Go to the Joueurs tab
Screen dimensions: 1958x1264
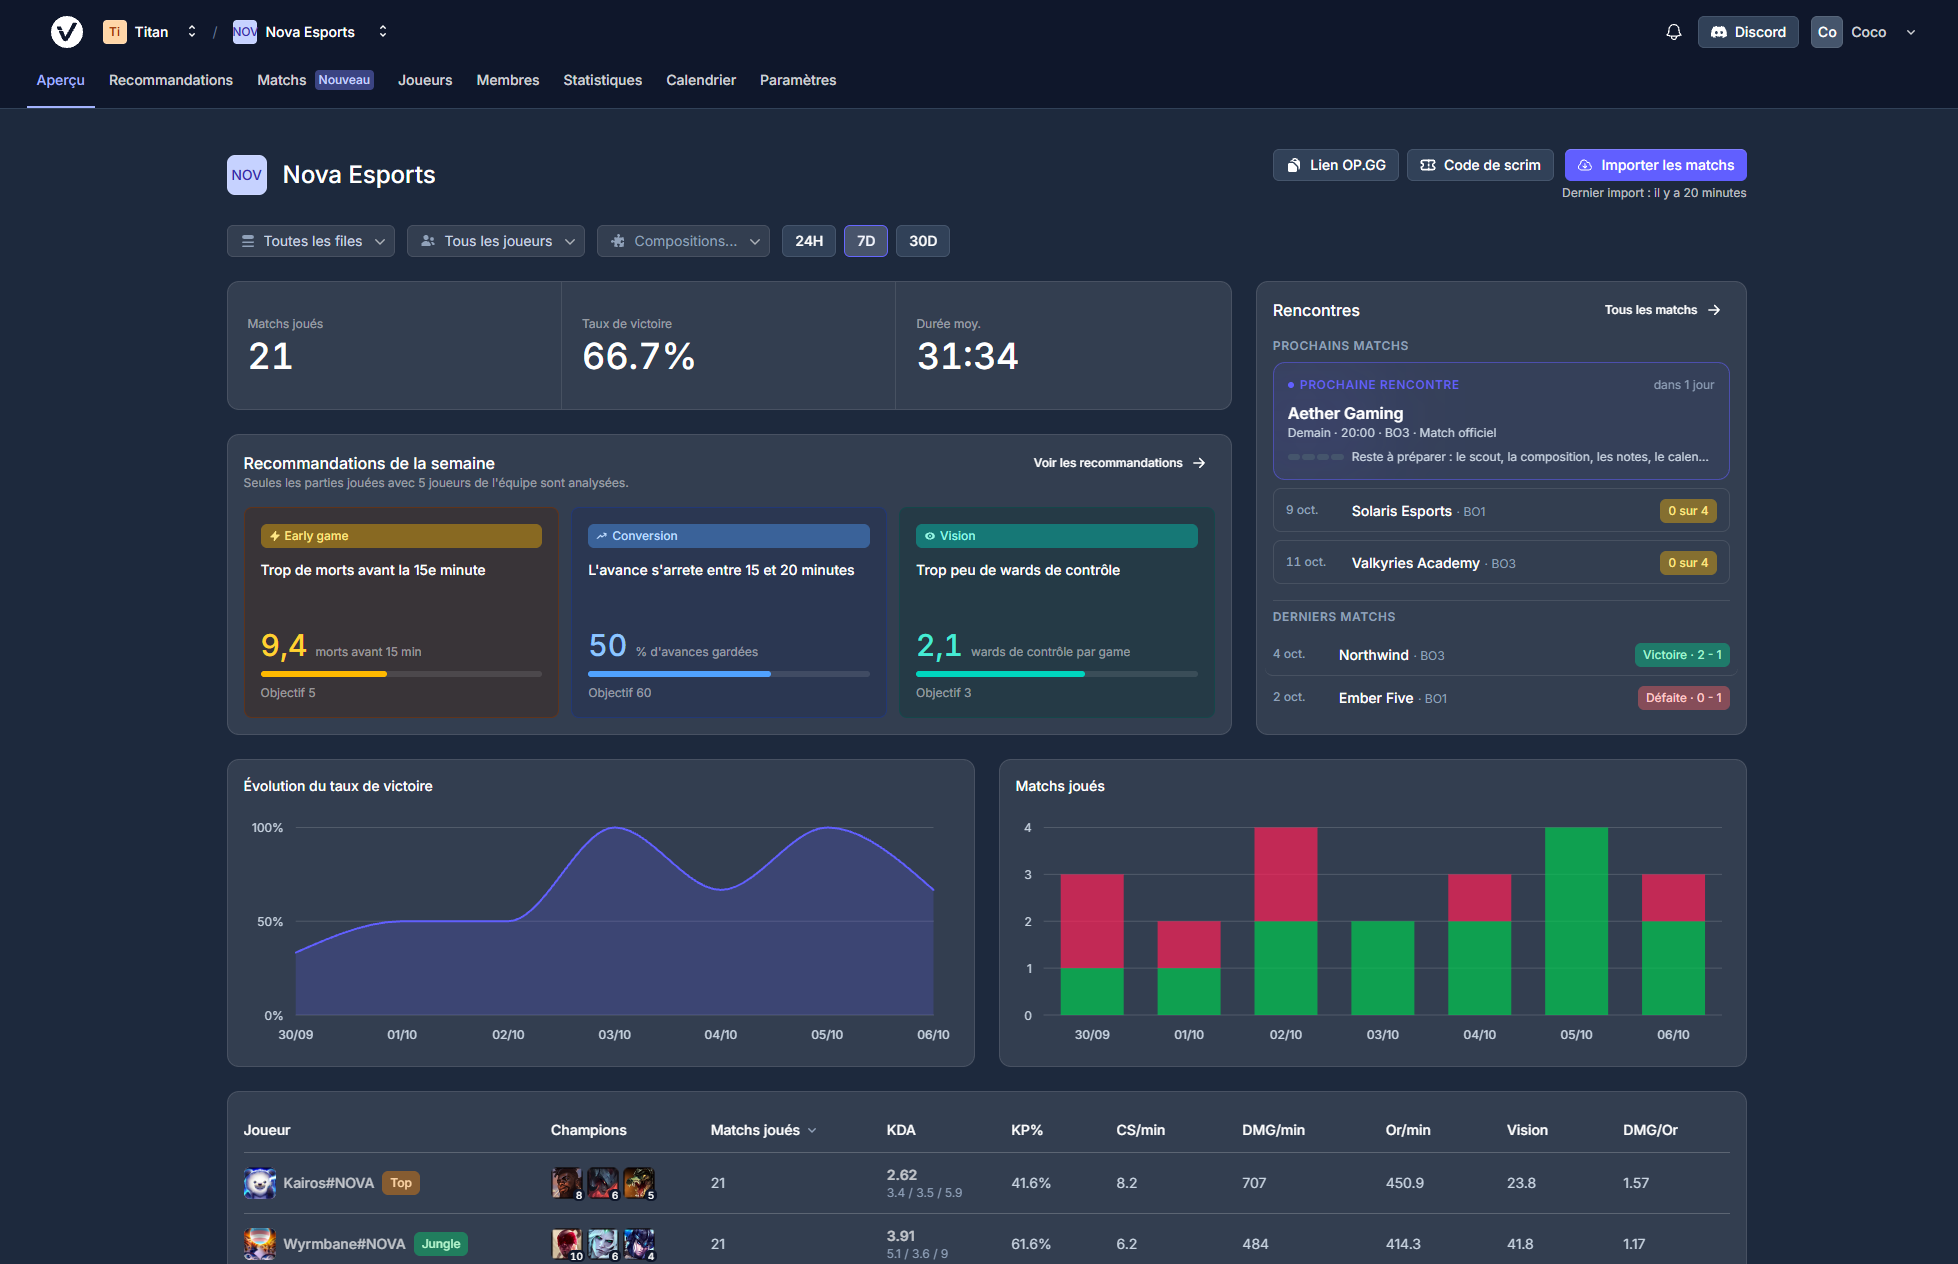click(x=425, y=80)
